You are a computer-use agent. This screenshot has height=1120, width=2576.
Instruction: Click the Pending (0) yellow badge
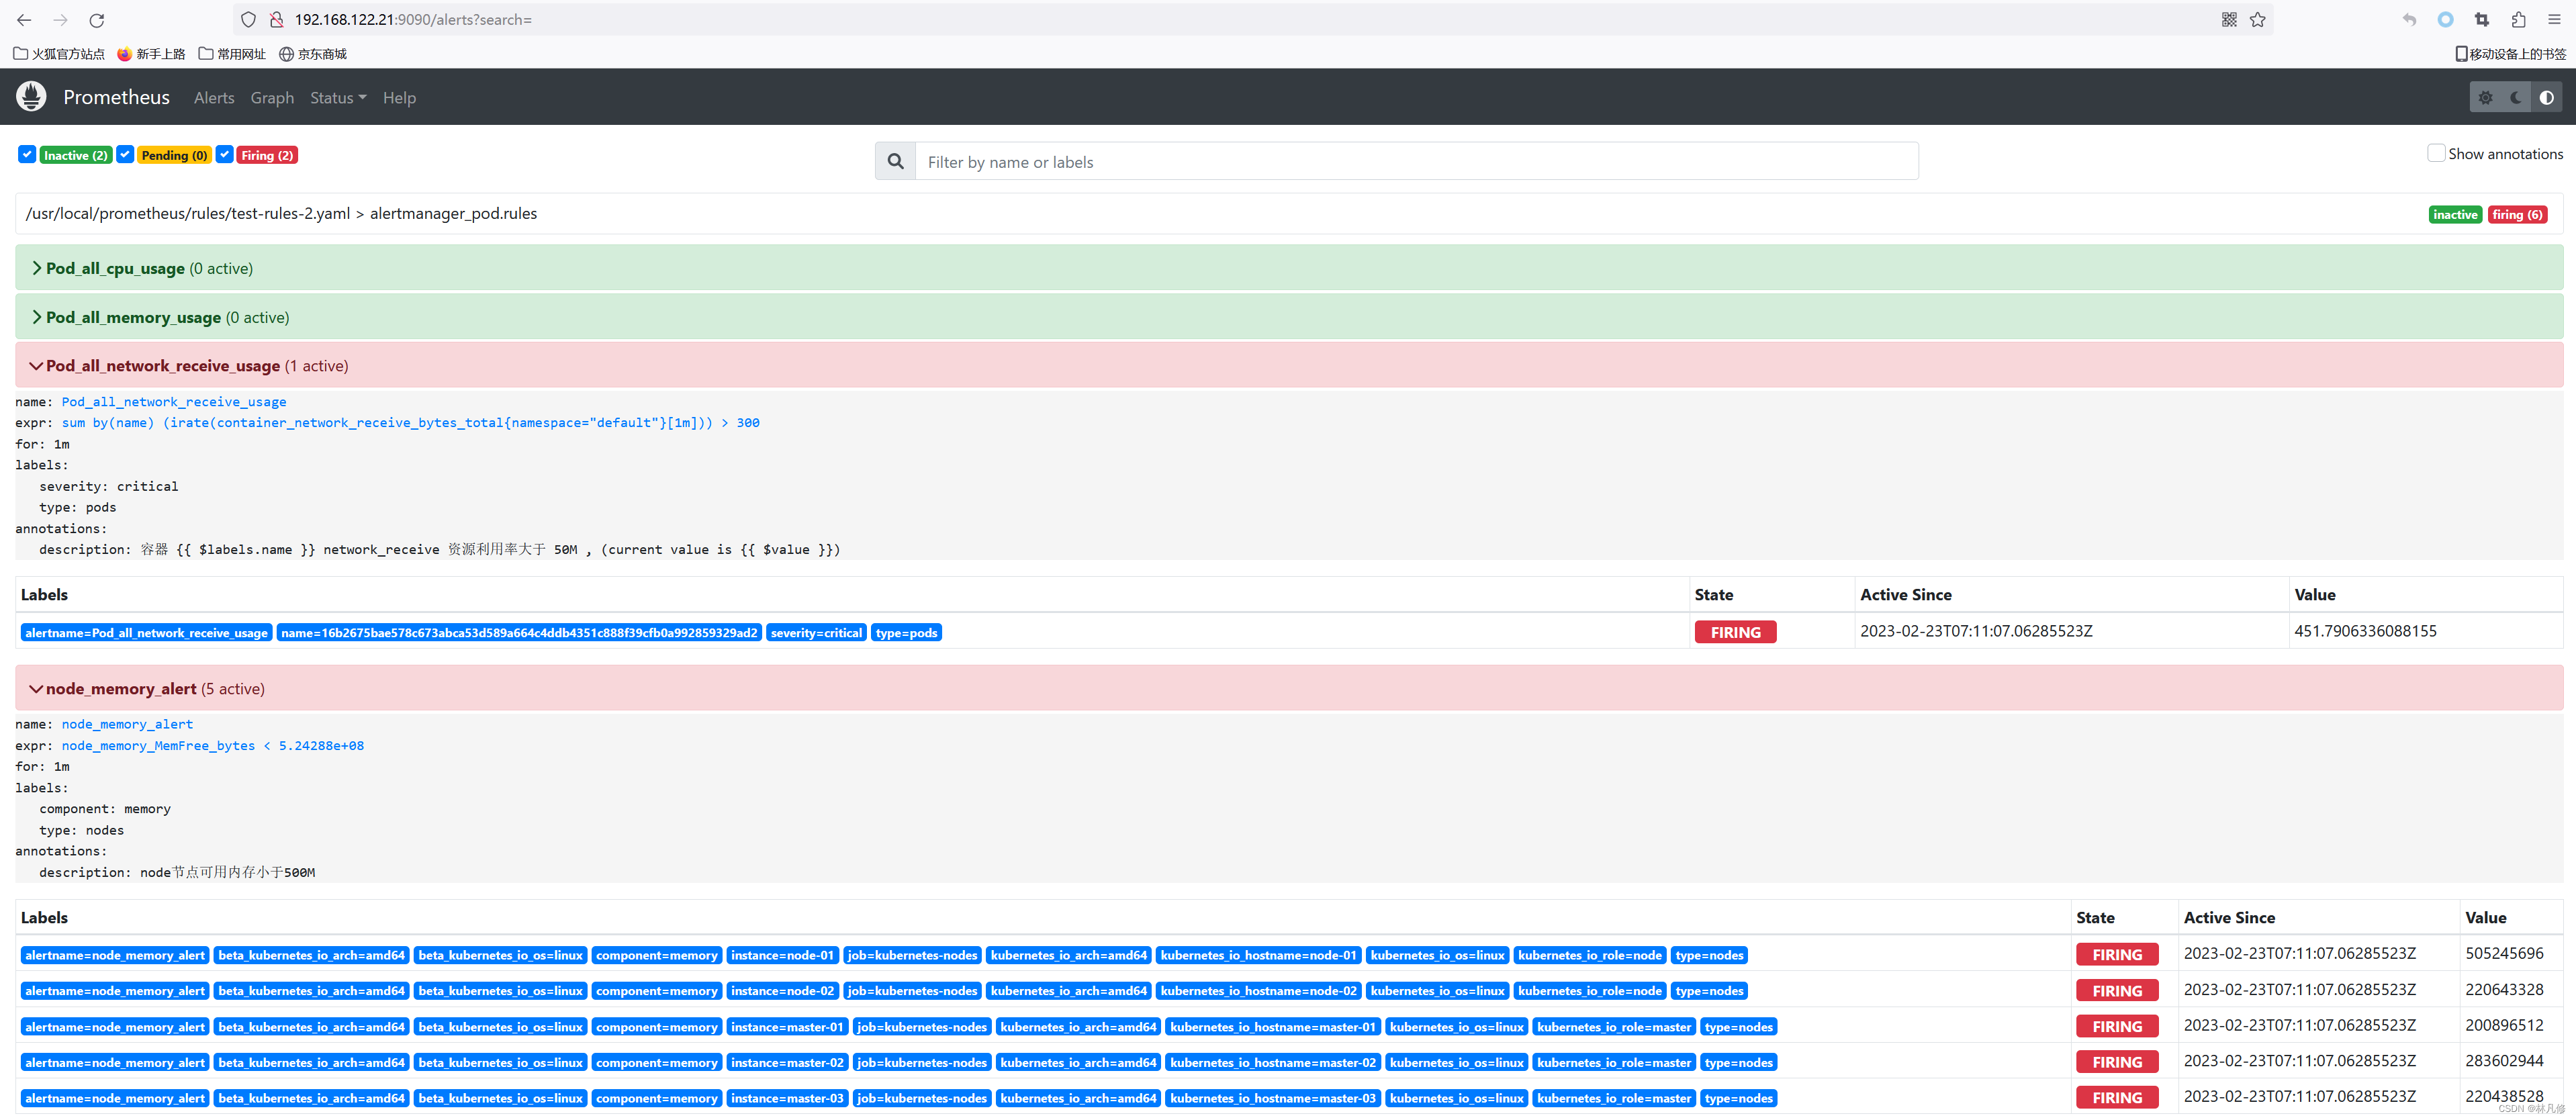pos(175,155)
